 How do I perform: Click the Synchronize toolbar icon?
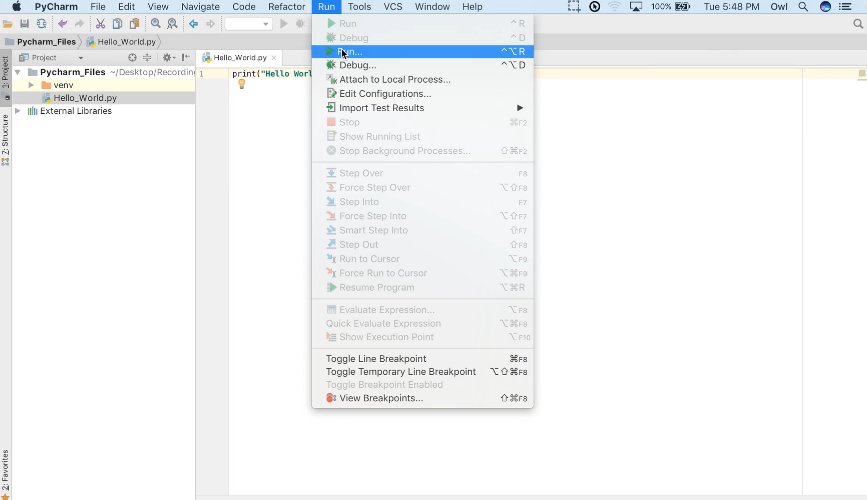coord(41,24)
